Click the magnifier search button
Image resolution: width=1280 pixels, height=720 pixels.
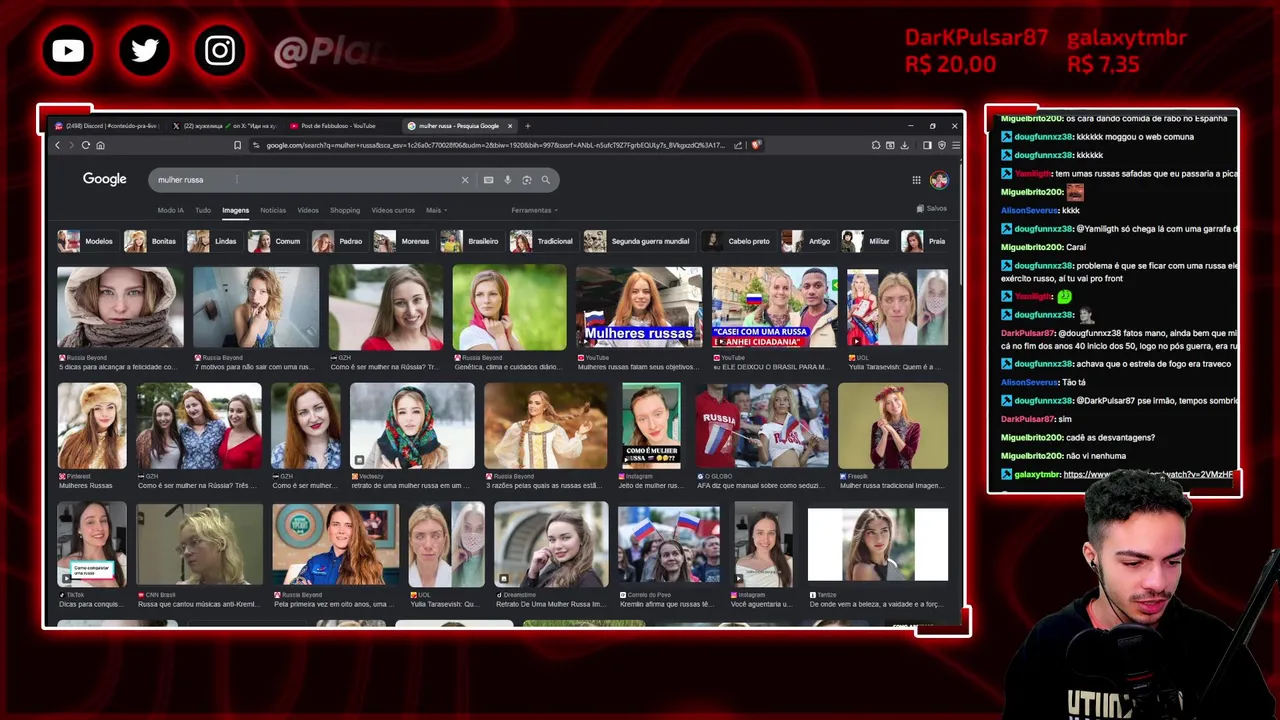tap(545, 180)
